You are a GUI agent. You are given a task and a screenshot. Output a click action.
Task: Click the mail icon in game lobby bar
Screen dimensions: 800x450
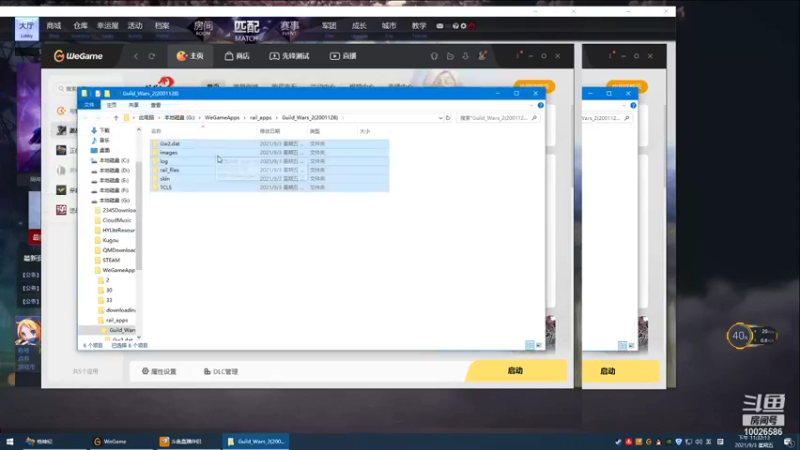(x=440, y=26)
